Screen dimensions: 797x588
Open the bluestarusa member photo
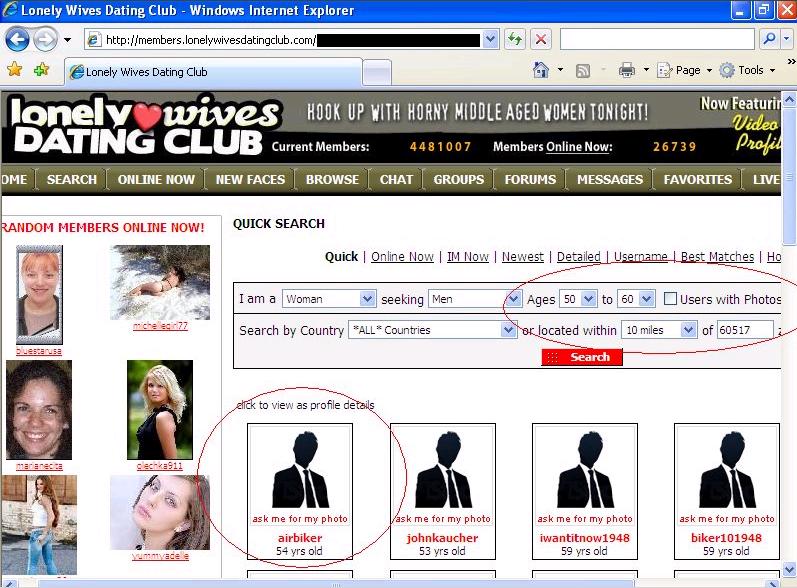(x=39, y=294)
